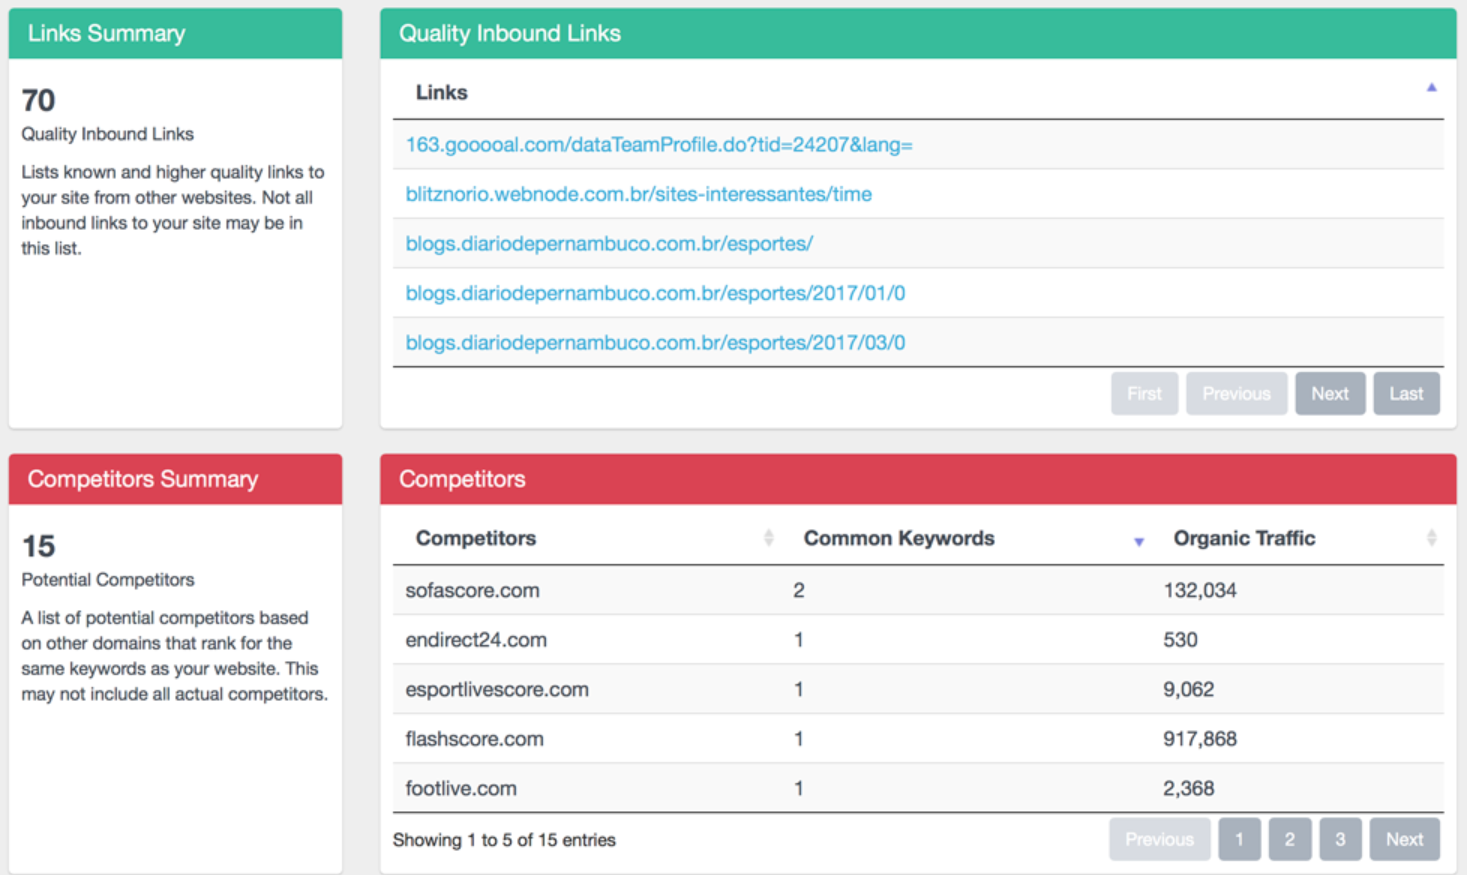Open the esportes/2017/03/0 blog link
Image resolution: width=1467 pixels, height=875 pixels.
tap(655, 343)
